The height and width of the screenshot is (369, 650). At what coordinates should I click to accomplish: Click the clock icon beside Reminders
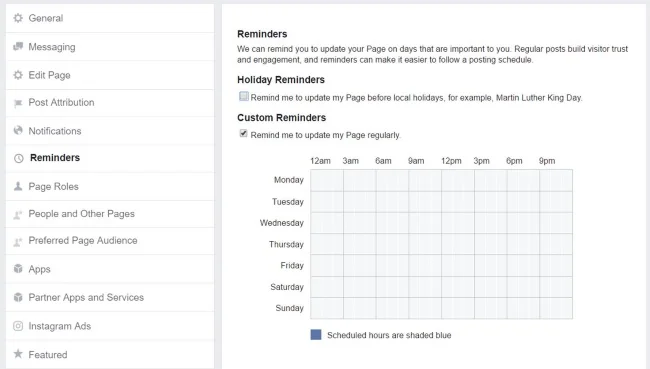[x=19, y=158]
